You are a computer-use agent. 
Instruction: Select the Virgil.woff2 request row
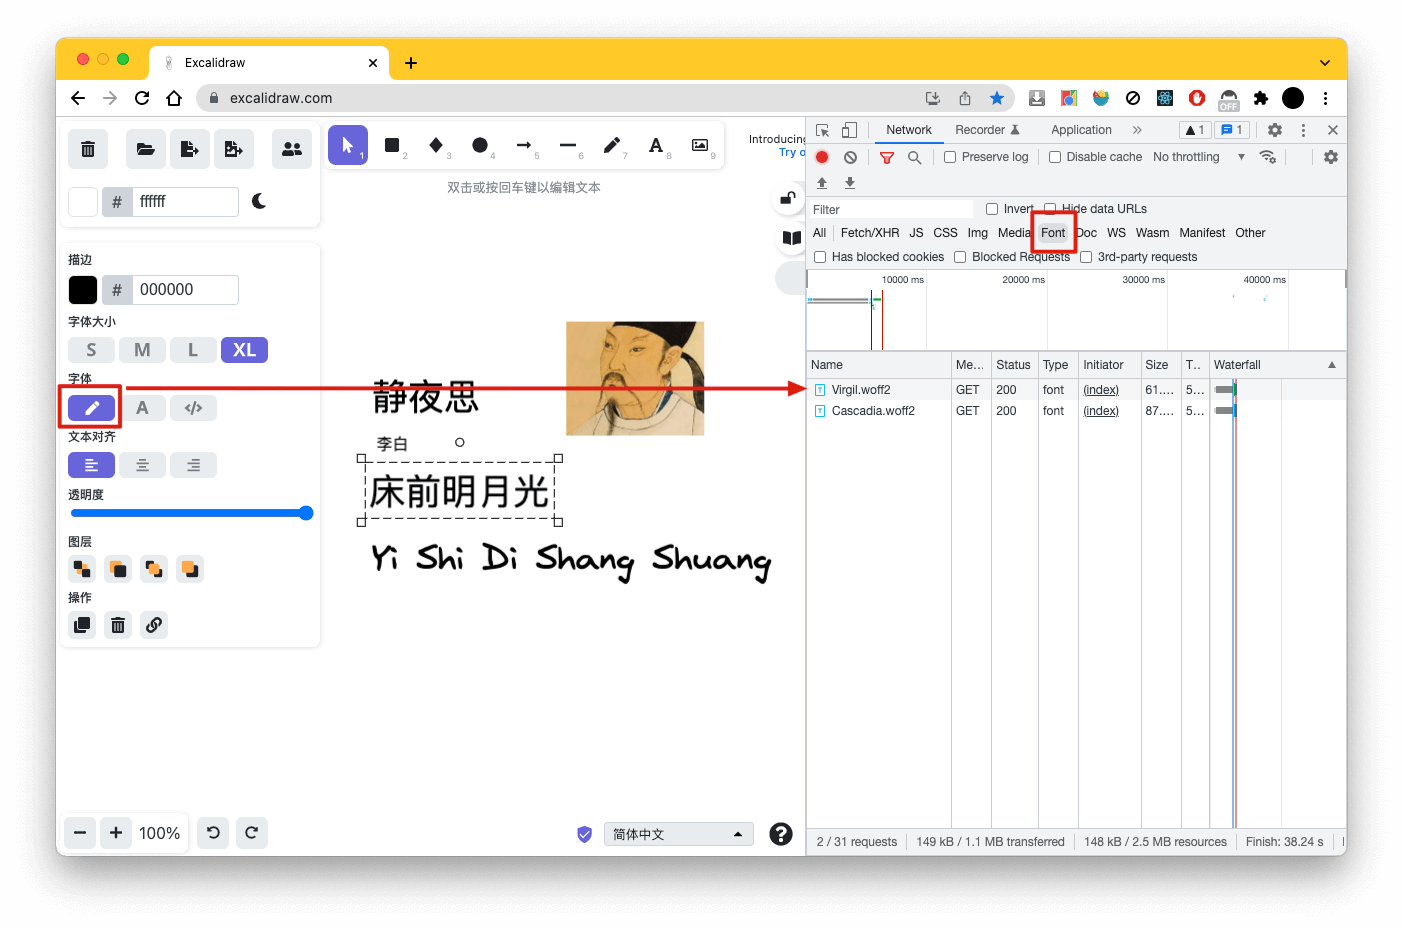click(1076, 390)
